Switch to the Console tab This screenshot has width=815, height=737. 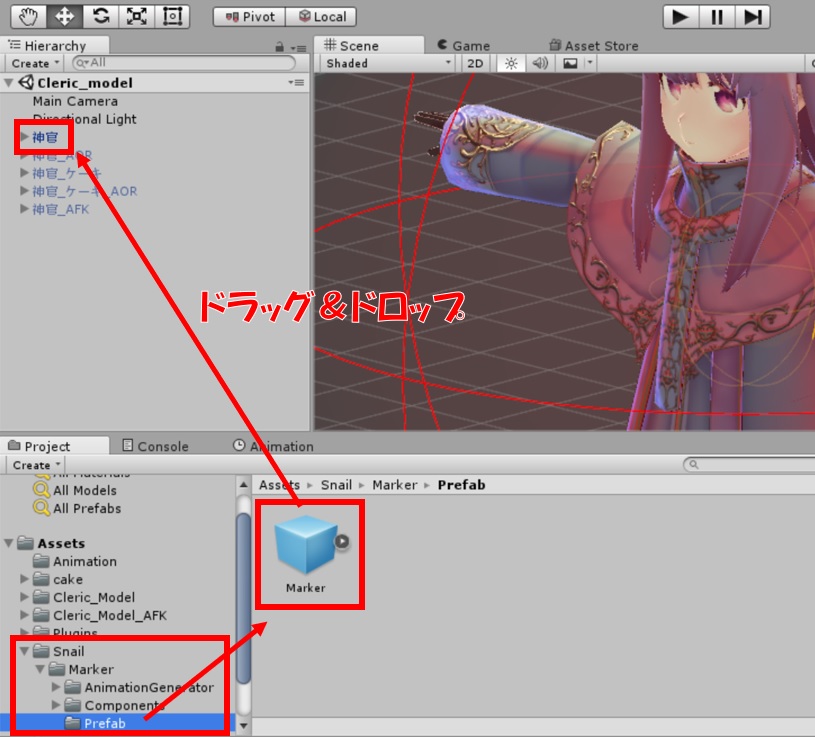154,446
